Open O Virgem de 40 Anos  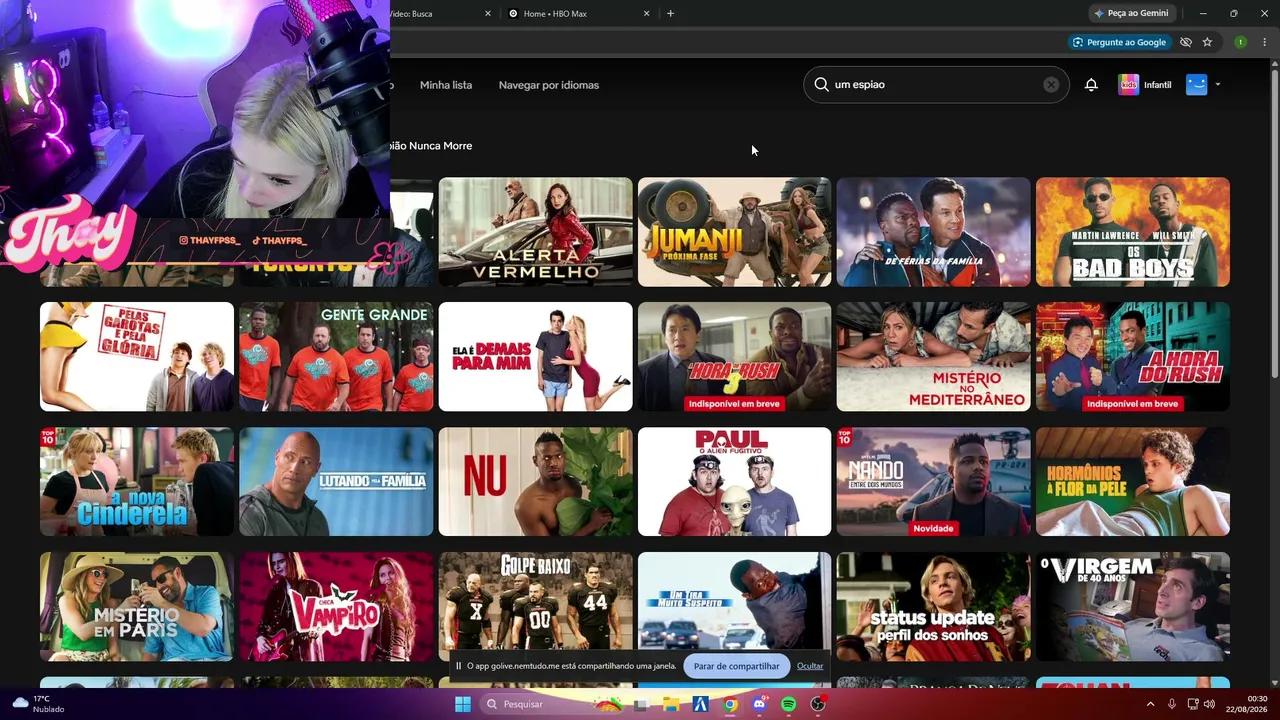pos(1133,607)
